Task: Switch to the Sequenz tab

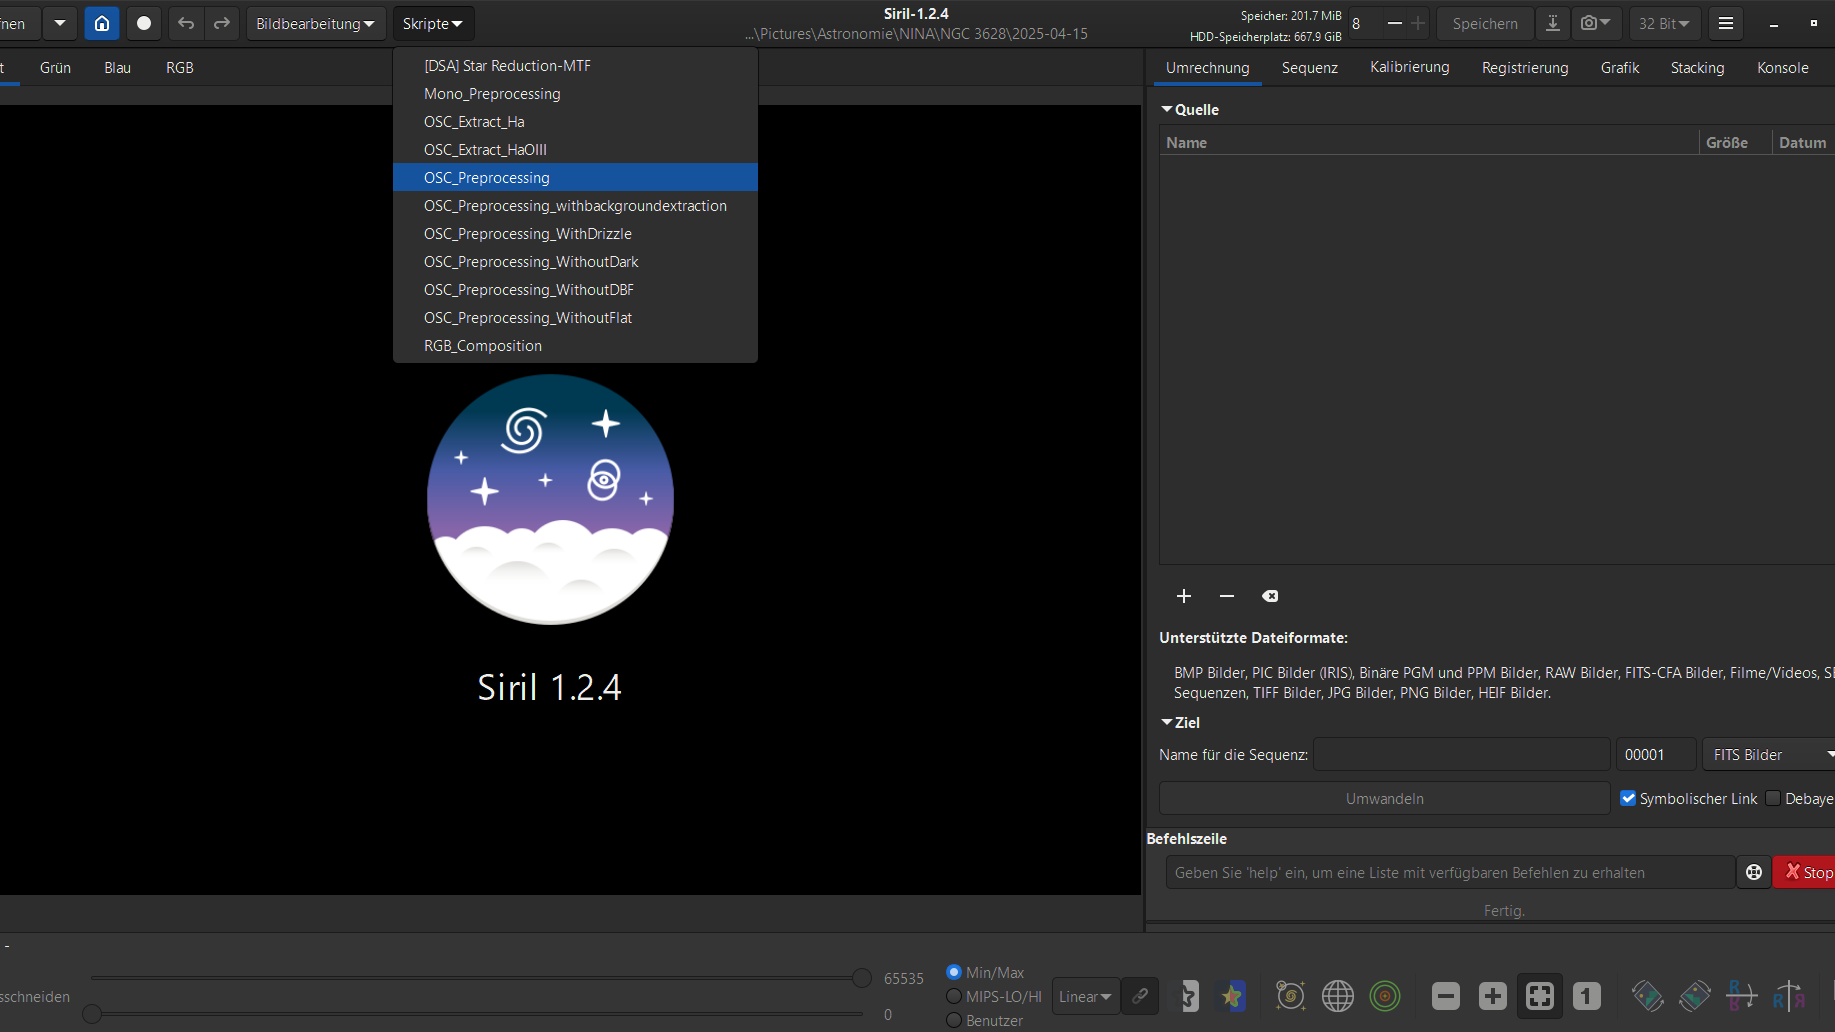Action: [x=1309, y=67]
